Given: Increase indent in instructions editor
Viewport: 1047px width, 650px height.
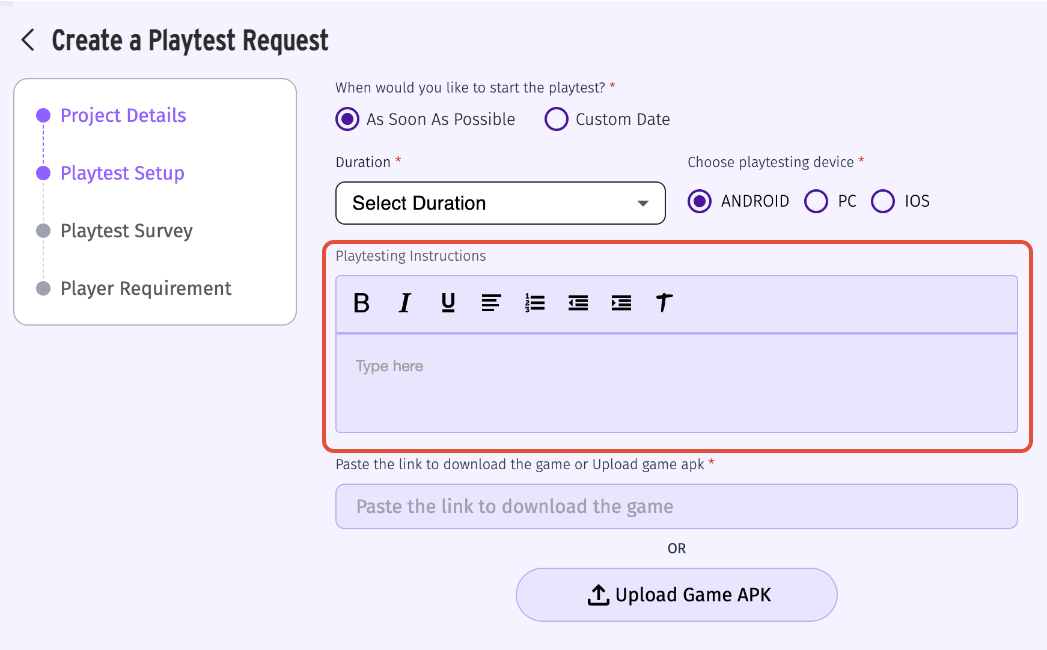Looking at the screenshot, I should tap(622, 303).
